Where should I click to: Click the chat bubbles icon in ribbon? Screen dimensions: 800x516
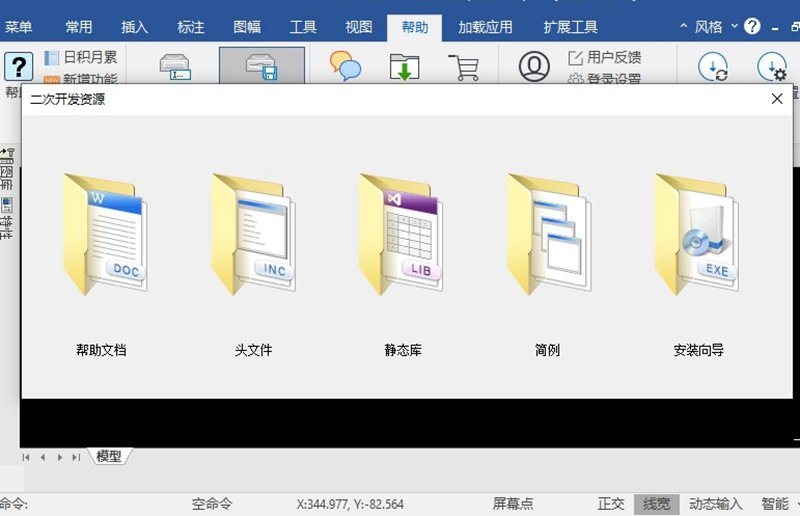(345, 66)
